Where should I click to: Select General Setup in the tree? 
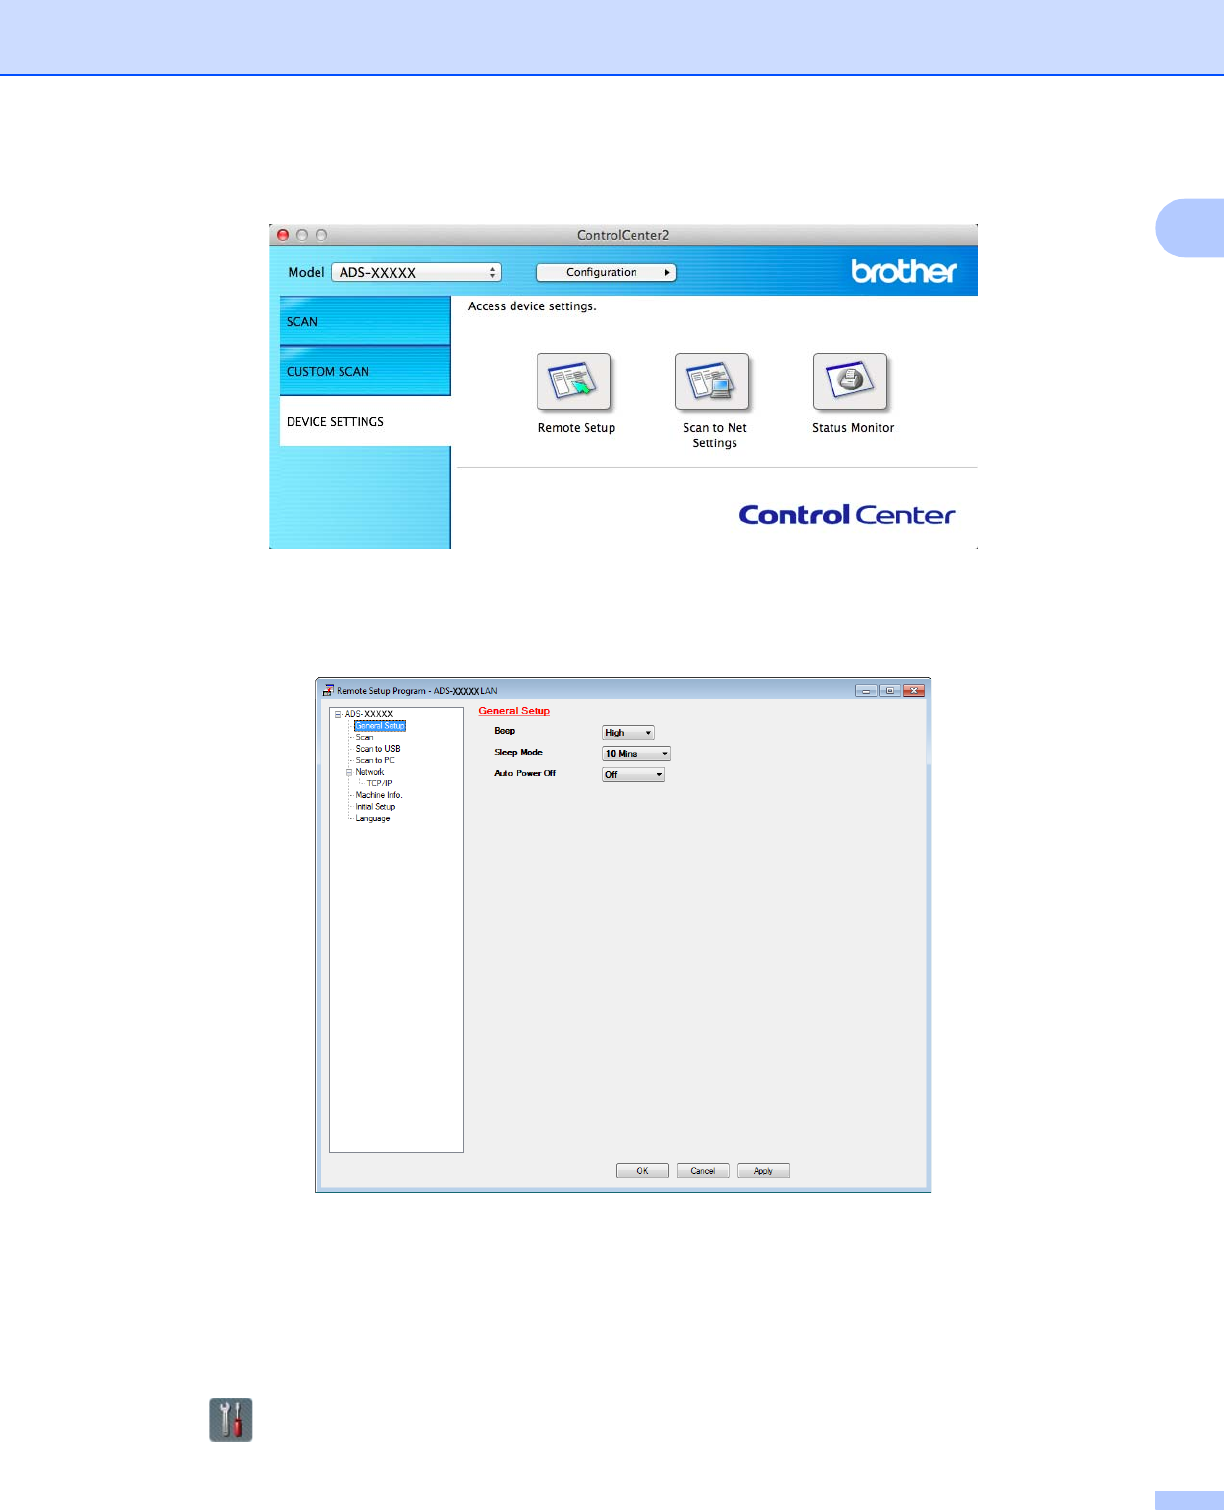coord(380,726)
